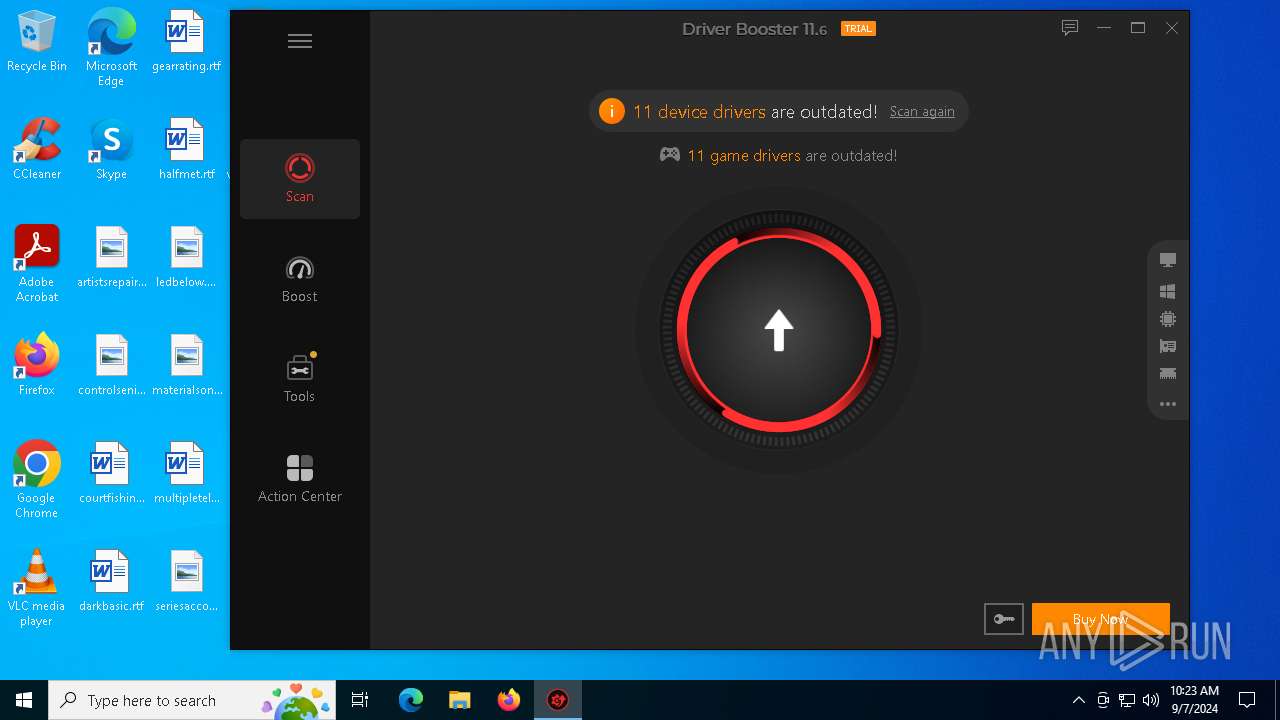Click the memory module icon in right panel
The image size is (1280, 720).
coord(1168,374)
